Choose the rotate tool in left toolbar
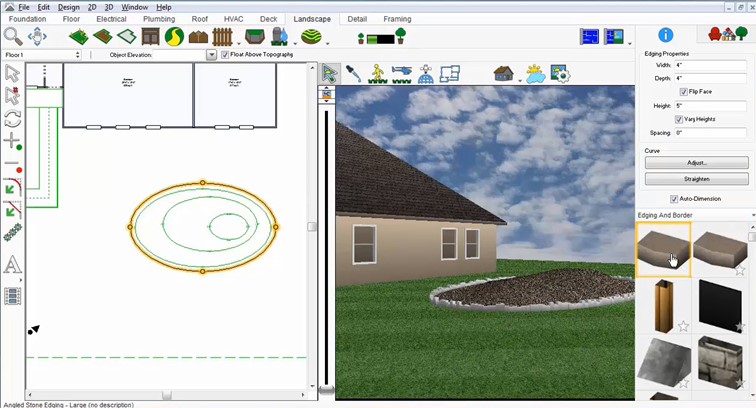The image size is (756, 408). (12, 117)
